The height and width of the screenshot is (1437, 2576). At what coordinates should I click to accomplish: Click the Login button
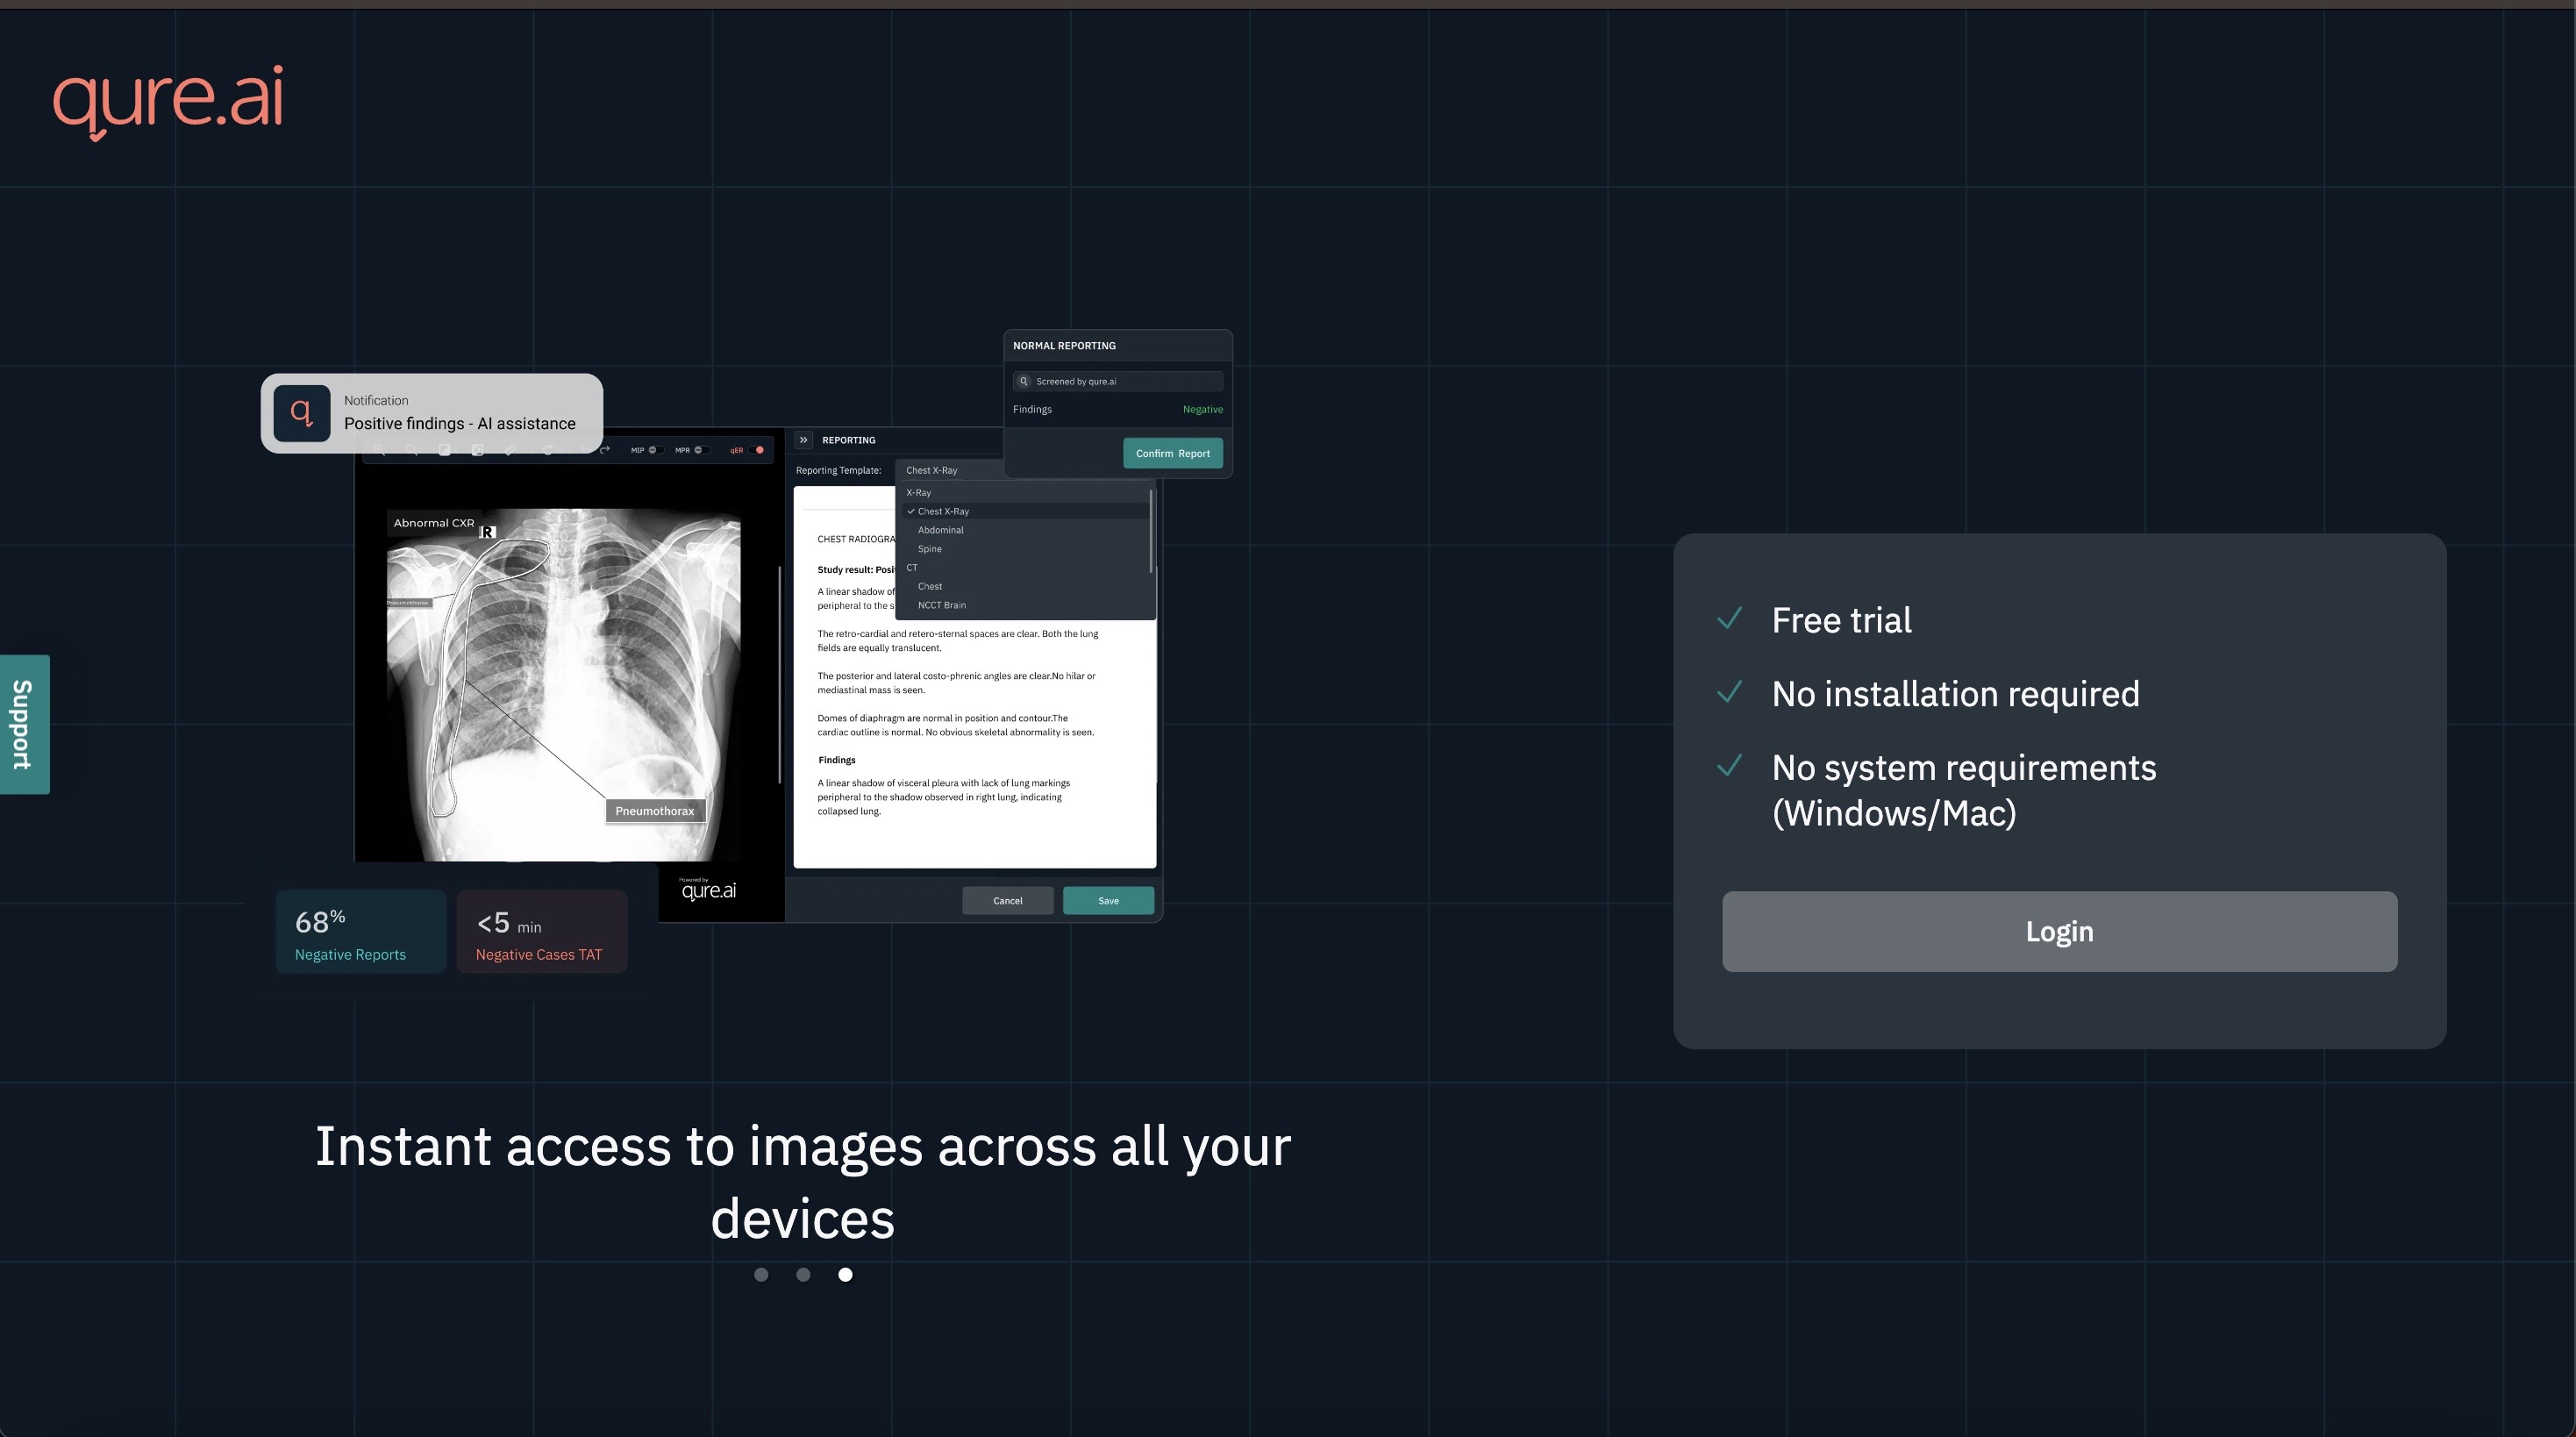click(2059, 931)
